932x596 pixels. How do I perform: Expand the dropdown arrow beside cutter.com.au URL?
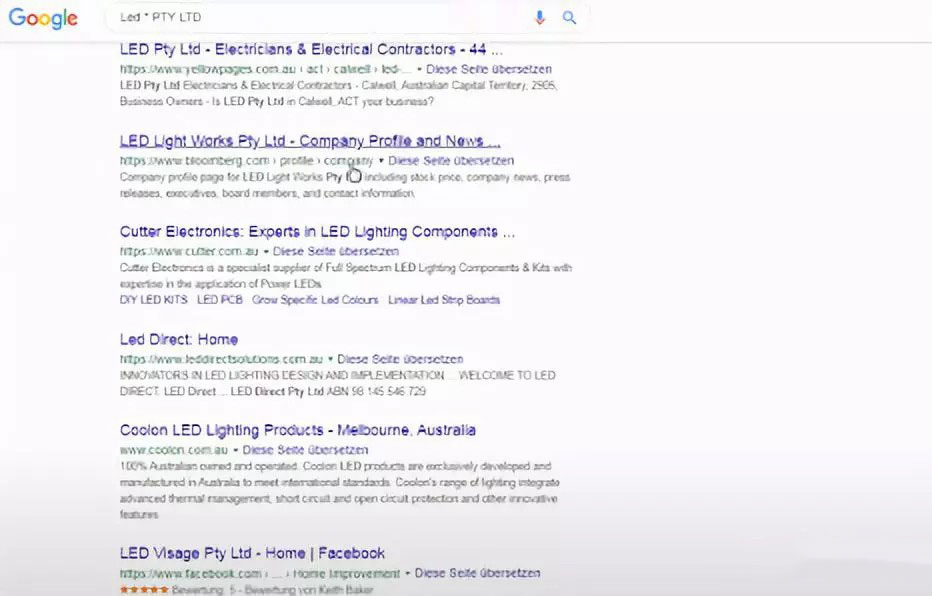(x=265, y=251)
